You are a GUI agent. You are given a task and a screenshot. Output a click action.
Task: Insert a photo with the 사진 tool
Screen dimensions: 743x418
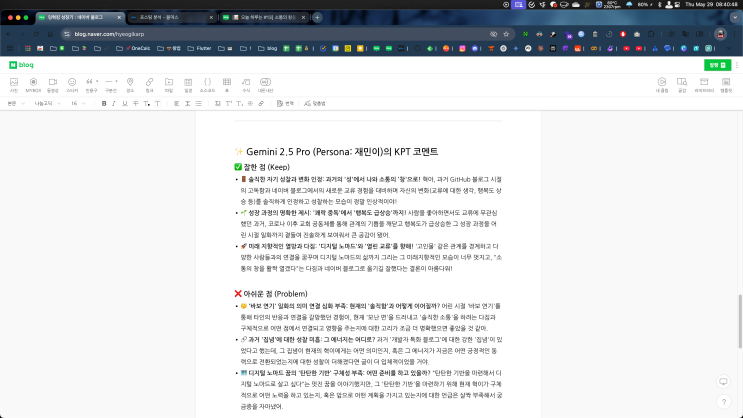tap(14, 85)
